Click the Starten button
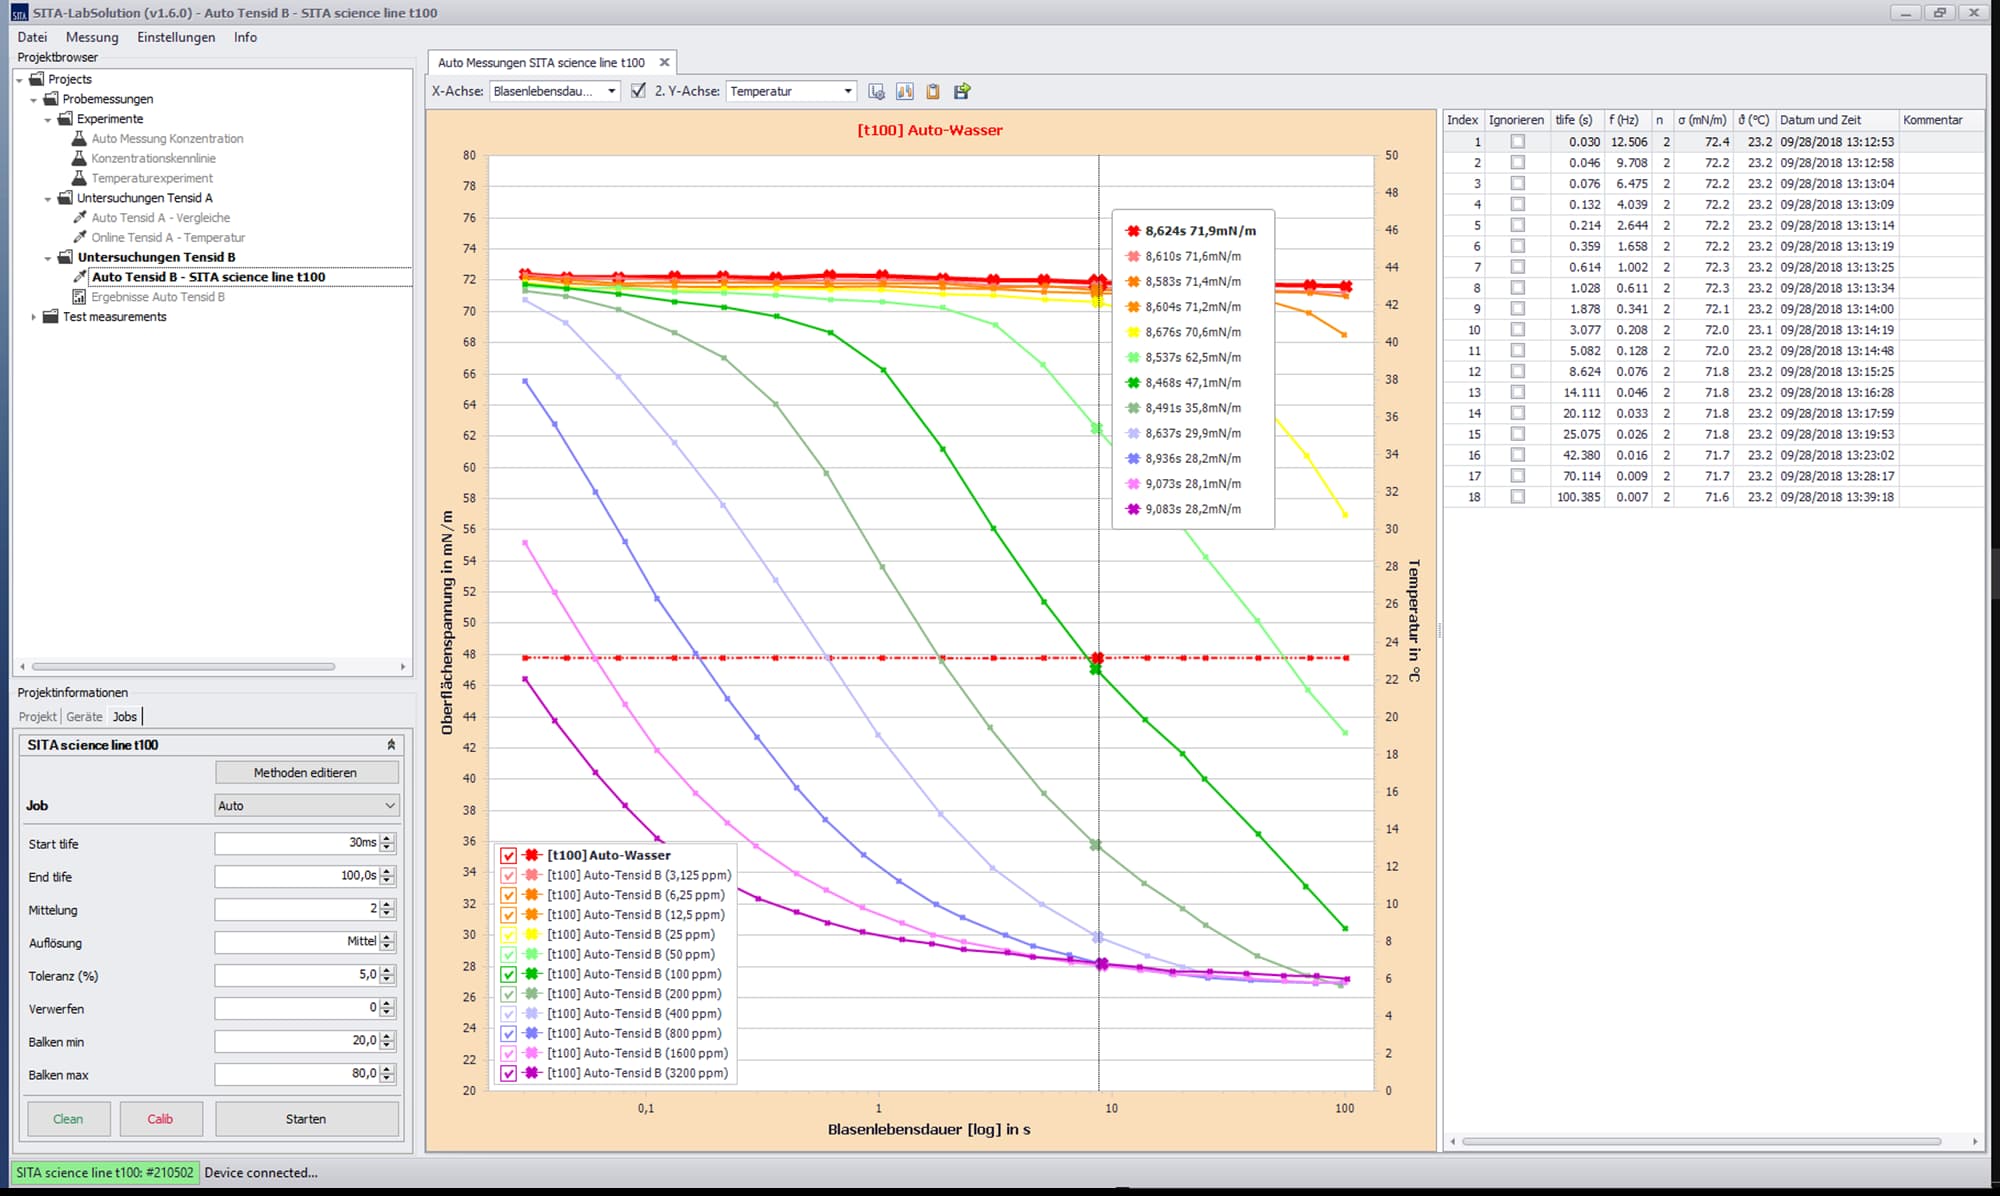 pyautogui.click(x=306, y=1119)
